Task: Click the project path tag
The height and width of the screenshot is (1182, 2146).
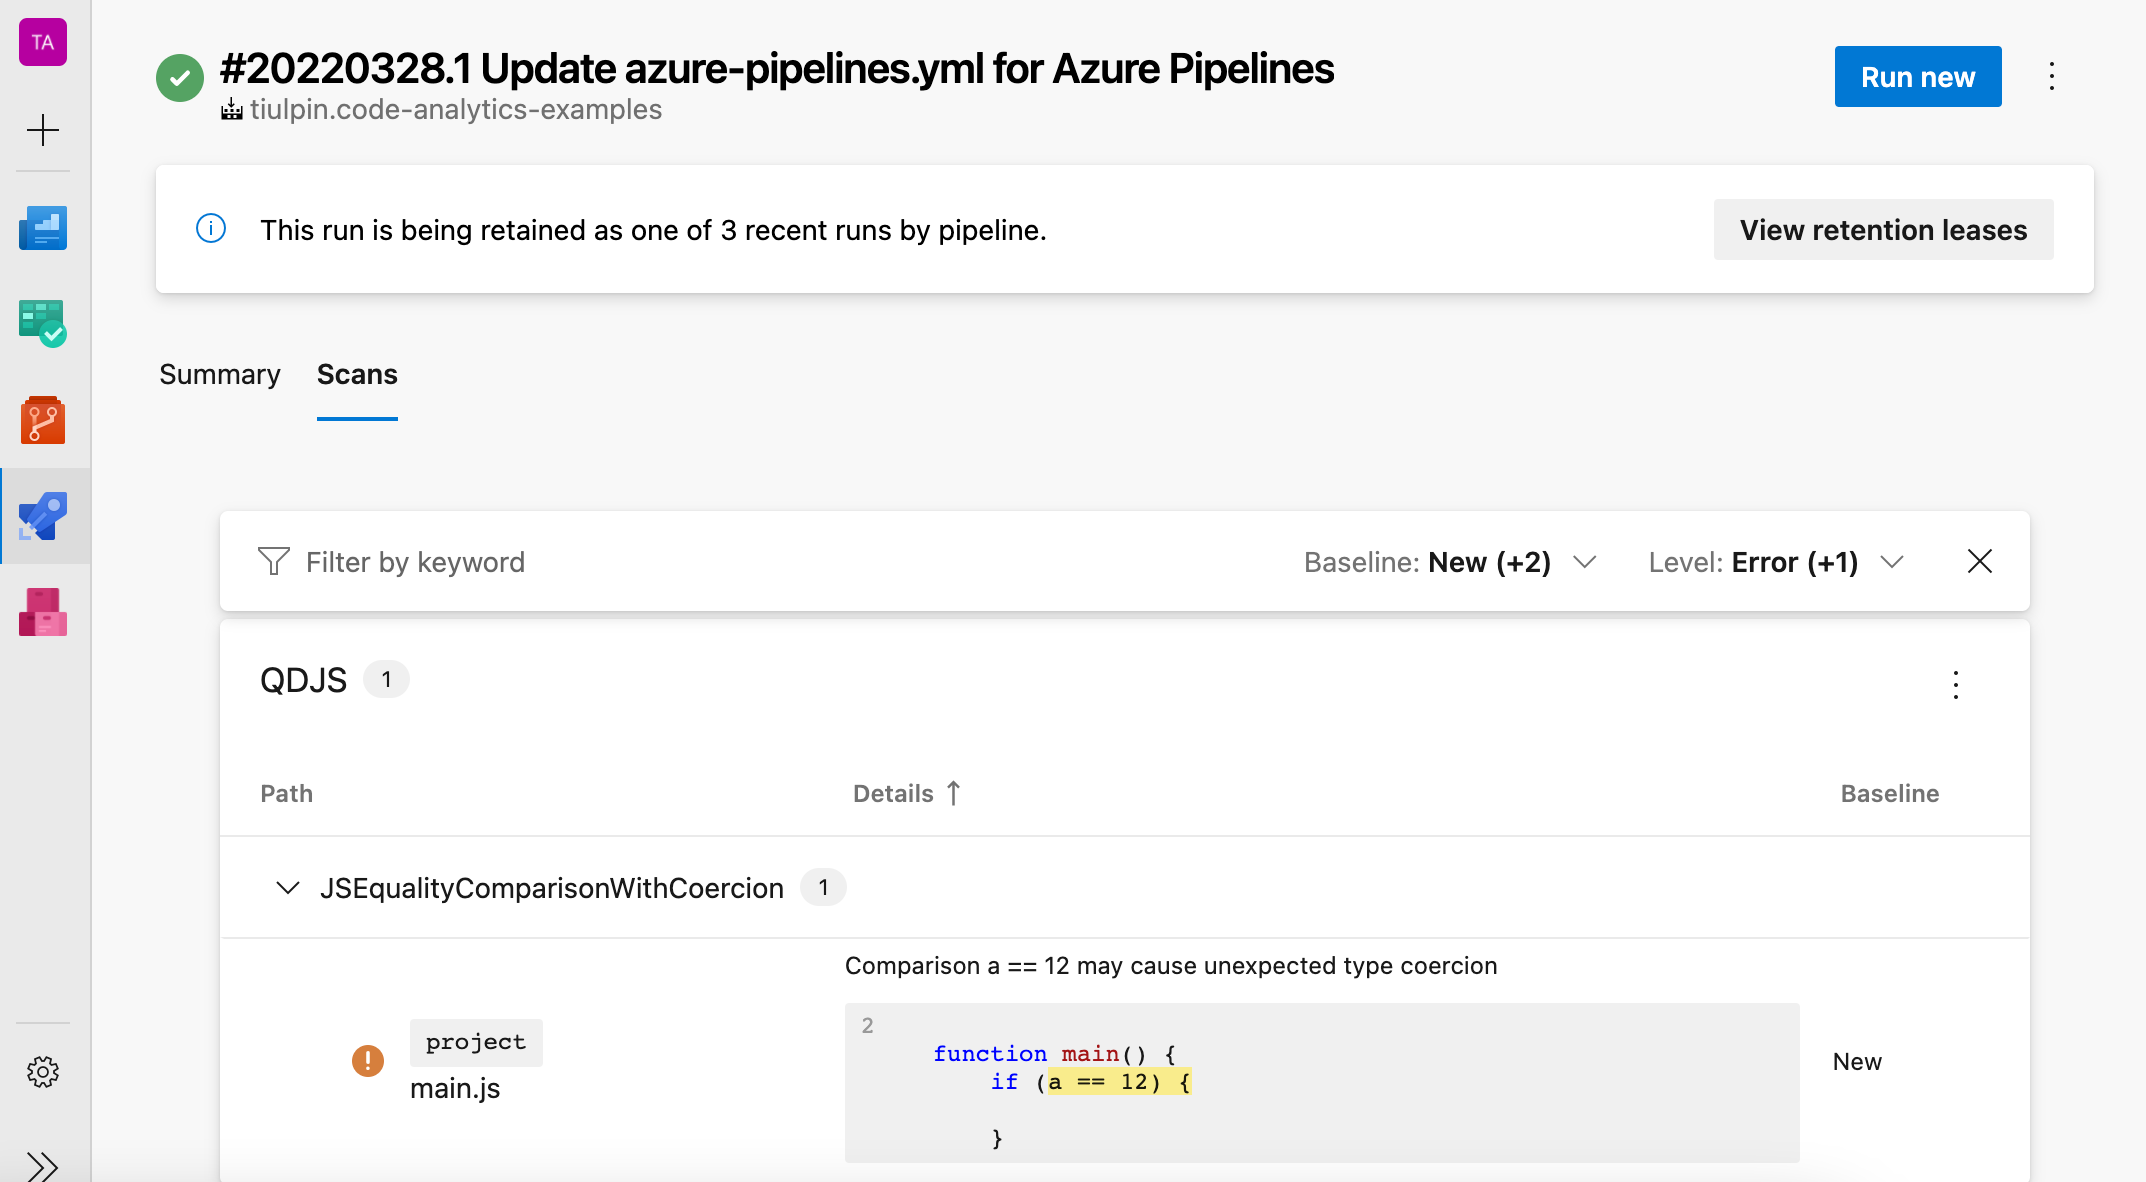Action: tap(476, 1042)
